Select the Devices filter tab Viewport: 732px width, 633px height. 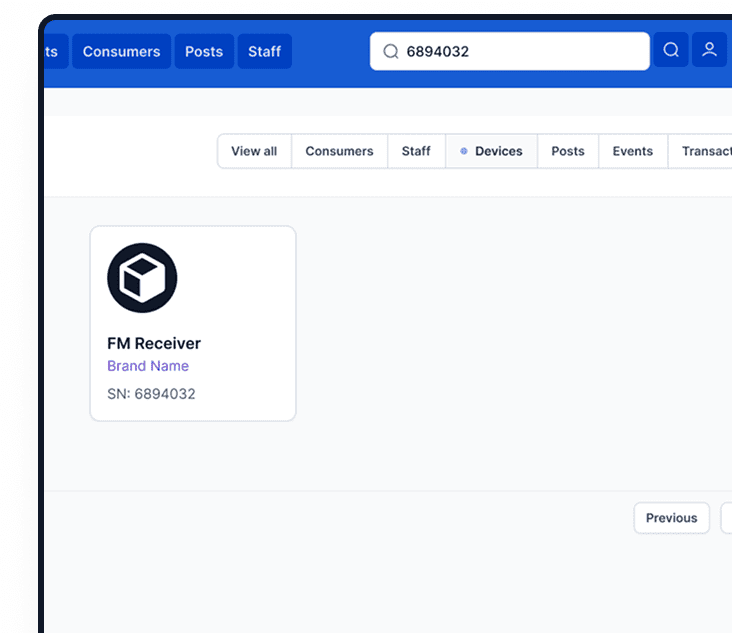click(491, 151)
